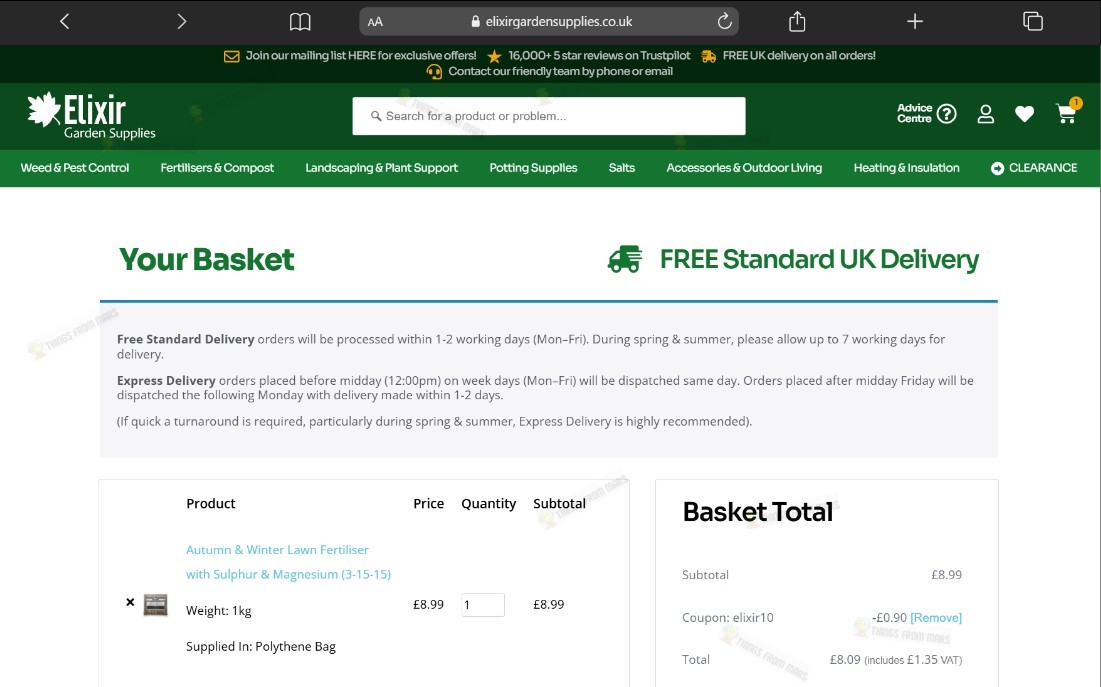This screenshot has width=1101, height=687.
Task: Click the elixirgardensupplies.co.uk address bar
Action: point(548,22)
